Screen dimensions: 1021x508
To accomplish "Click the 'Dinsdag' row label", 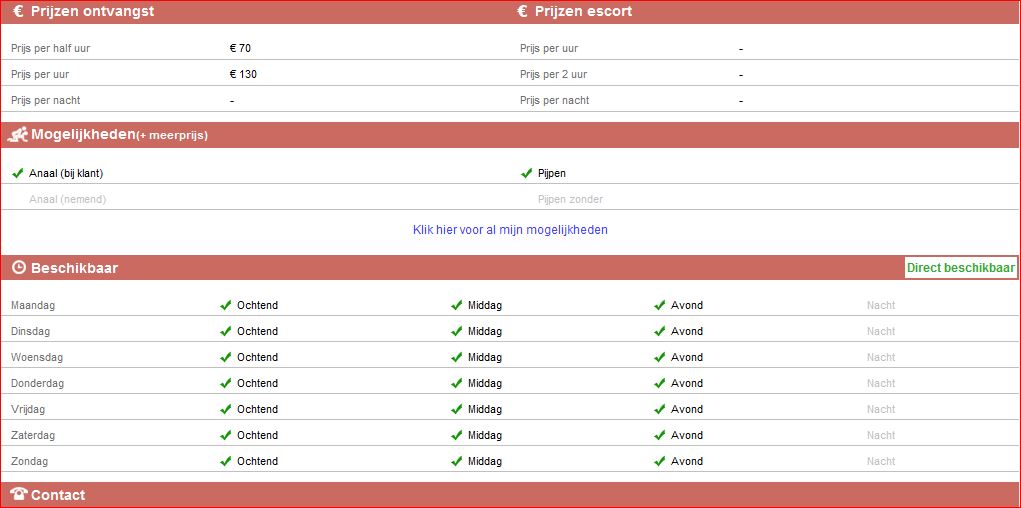I will 31,331.
